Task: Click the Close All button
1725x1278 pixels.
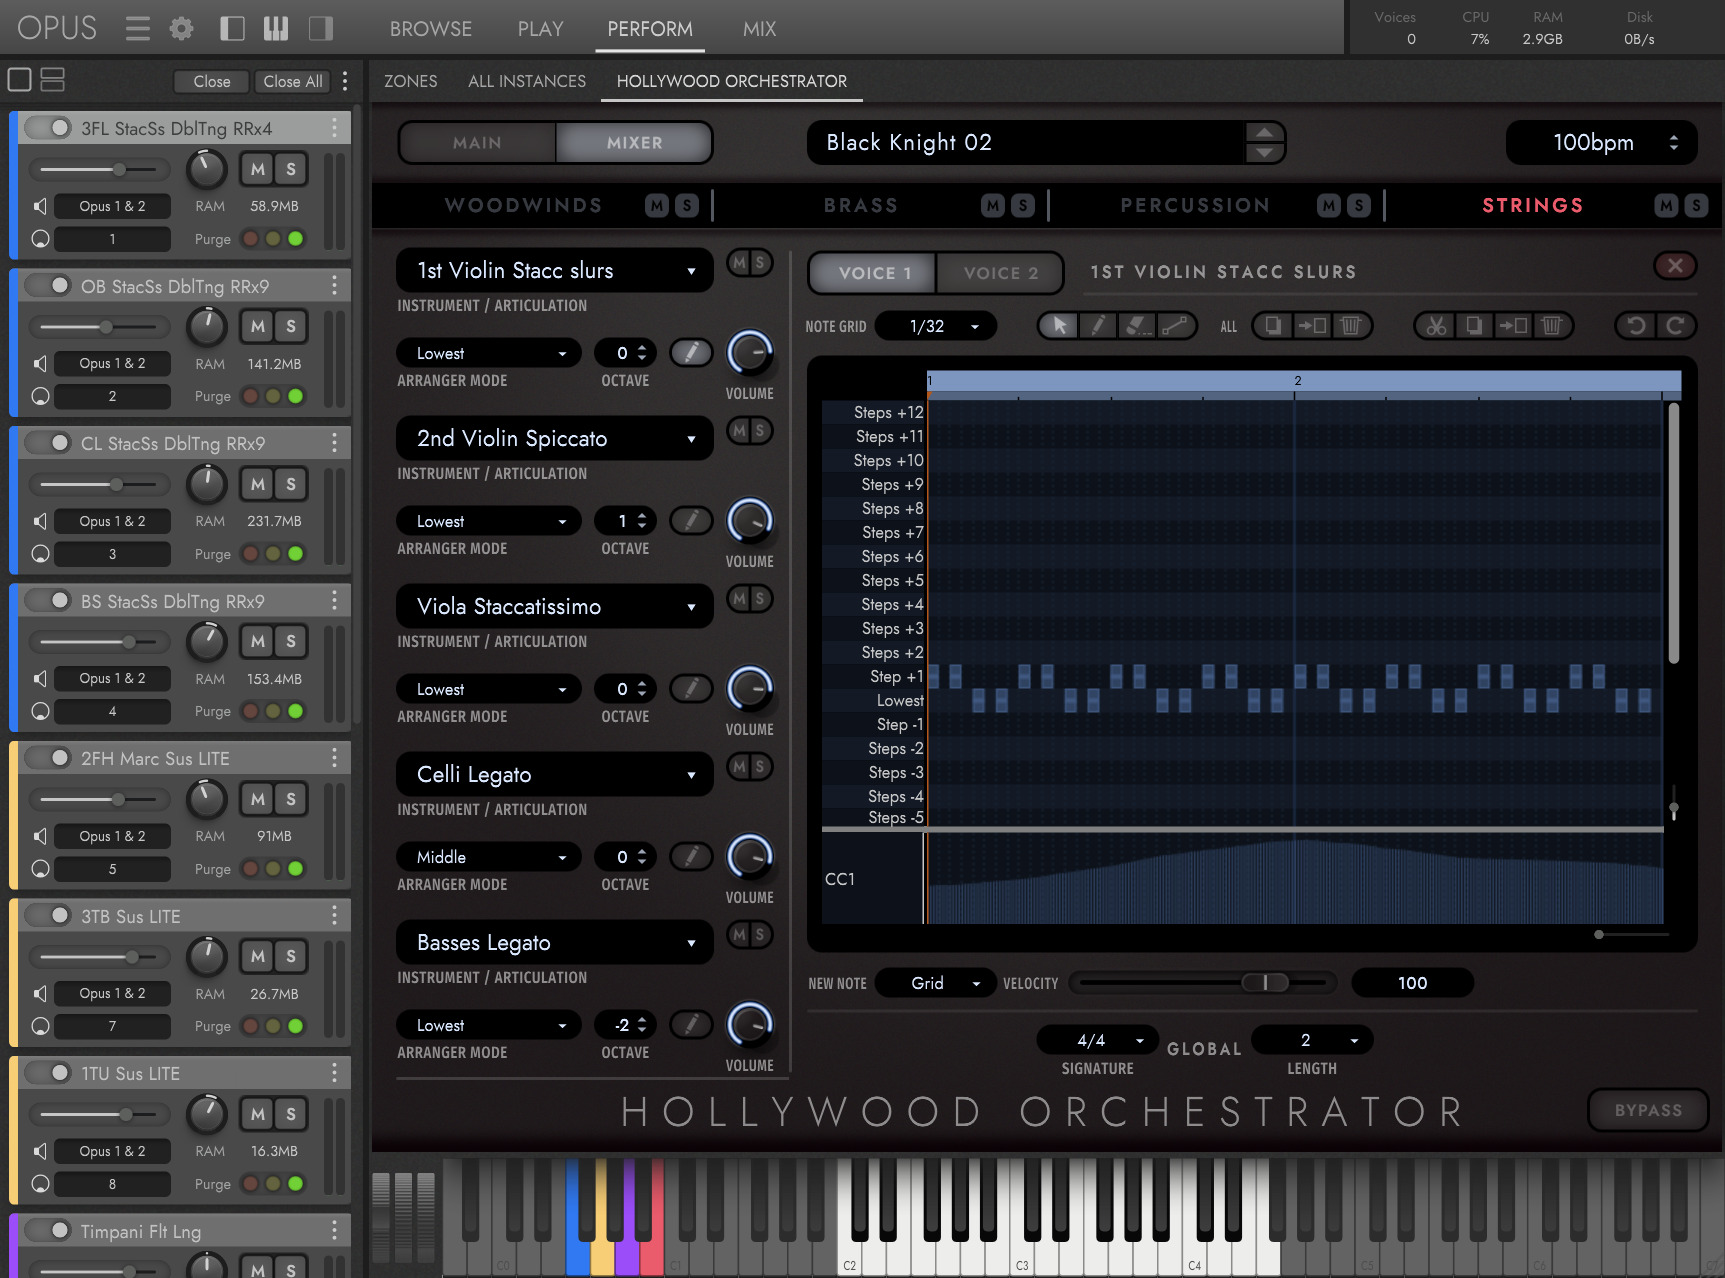Action: 293,81
